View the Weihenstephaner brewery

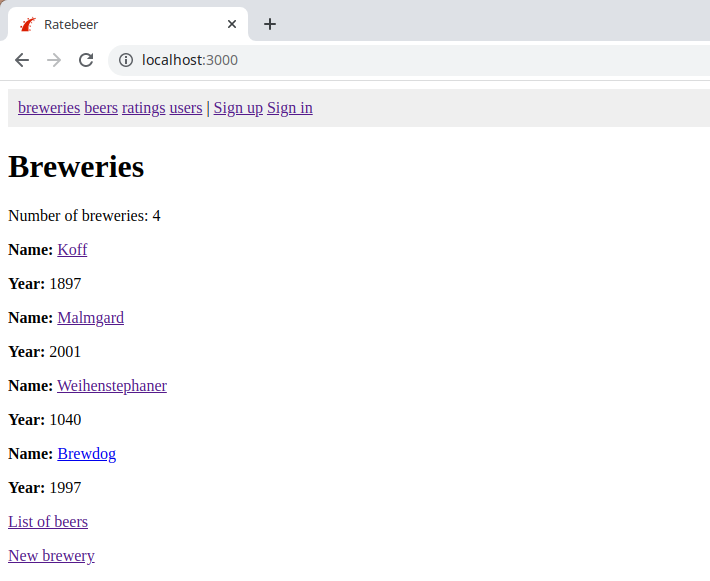coord(112,386)
